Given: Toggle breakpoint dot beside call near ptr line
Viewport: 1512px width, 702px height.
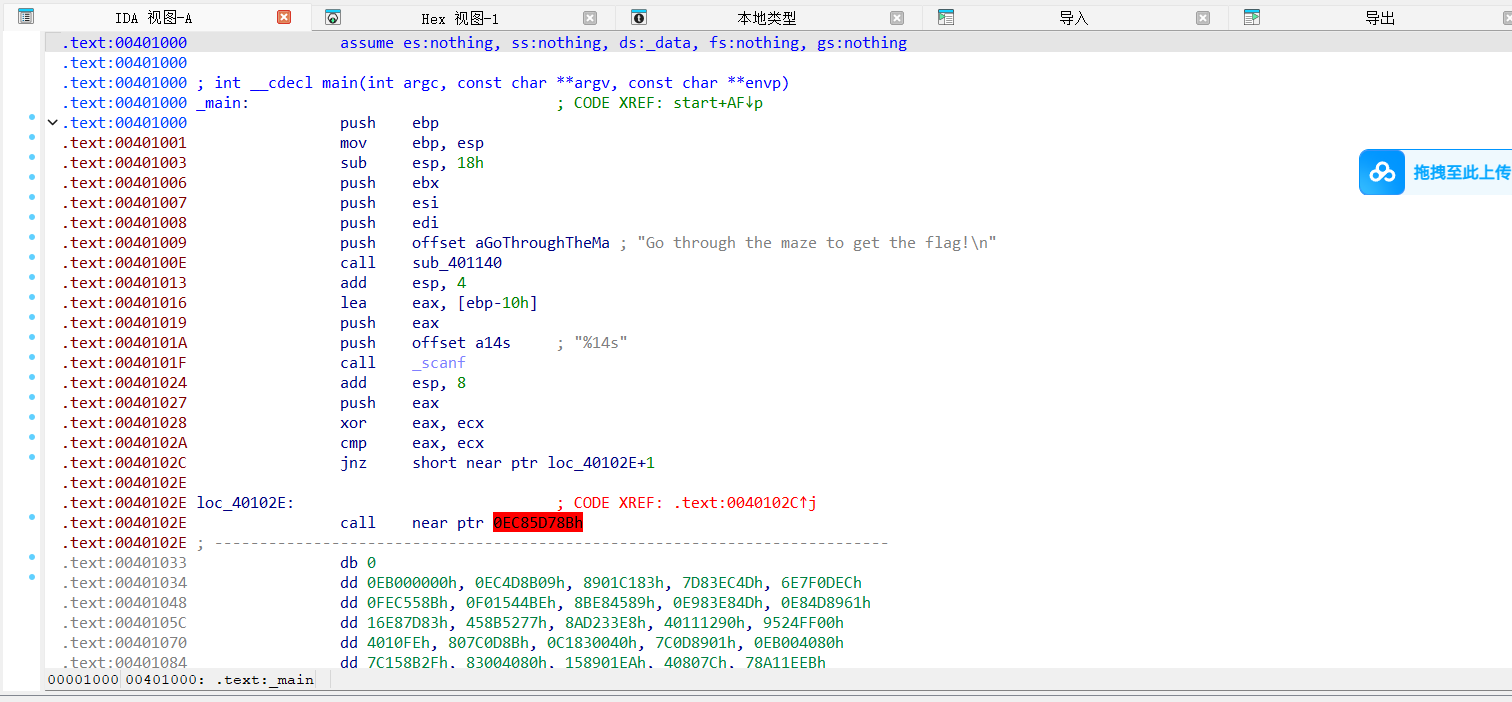Looking at the screenshot, I should pyautogui.click(x=33, y=517).
